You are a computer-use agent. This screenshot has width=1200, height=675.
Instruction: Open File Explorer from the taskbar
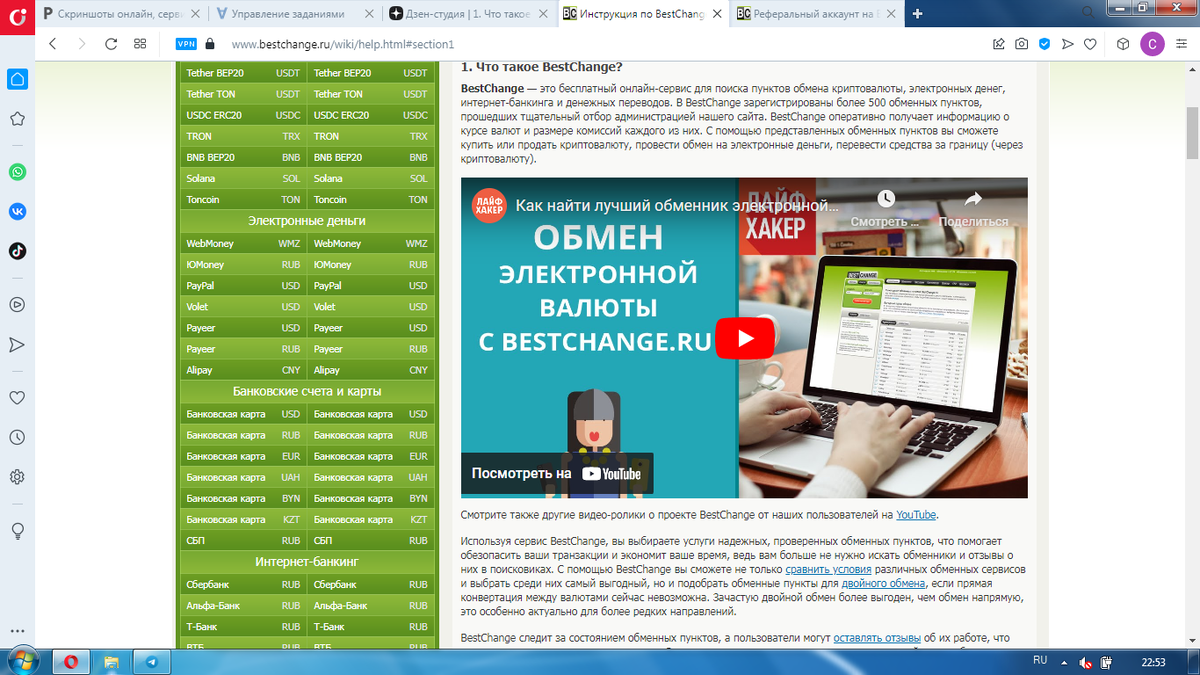coord(111,662)
